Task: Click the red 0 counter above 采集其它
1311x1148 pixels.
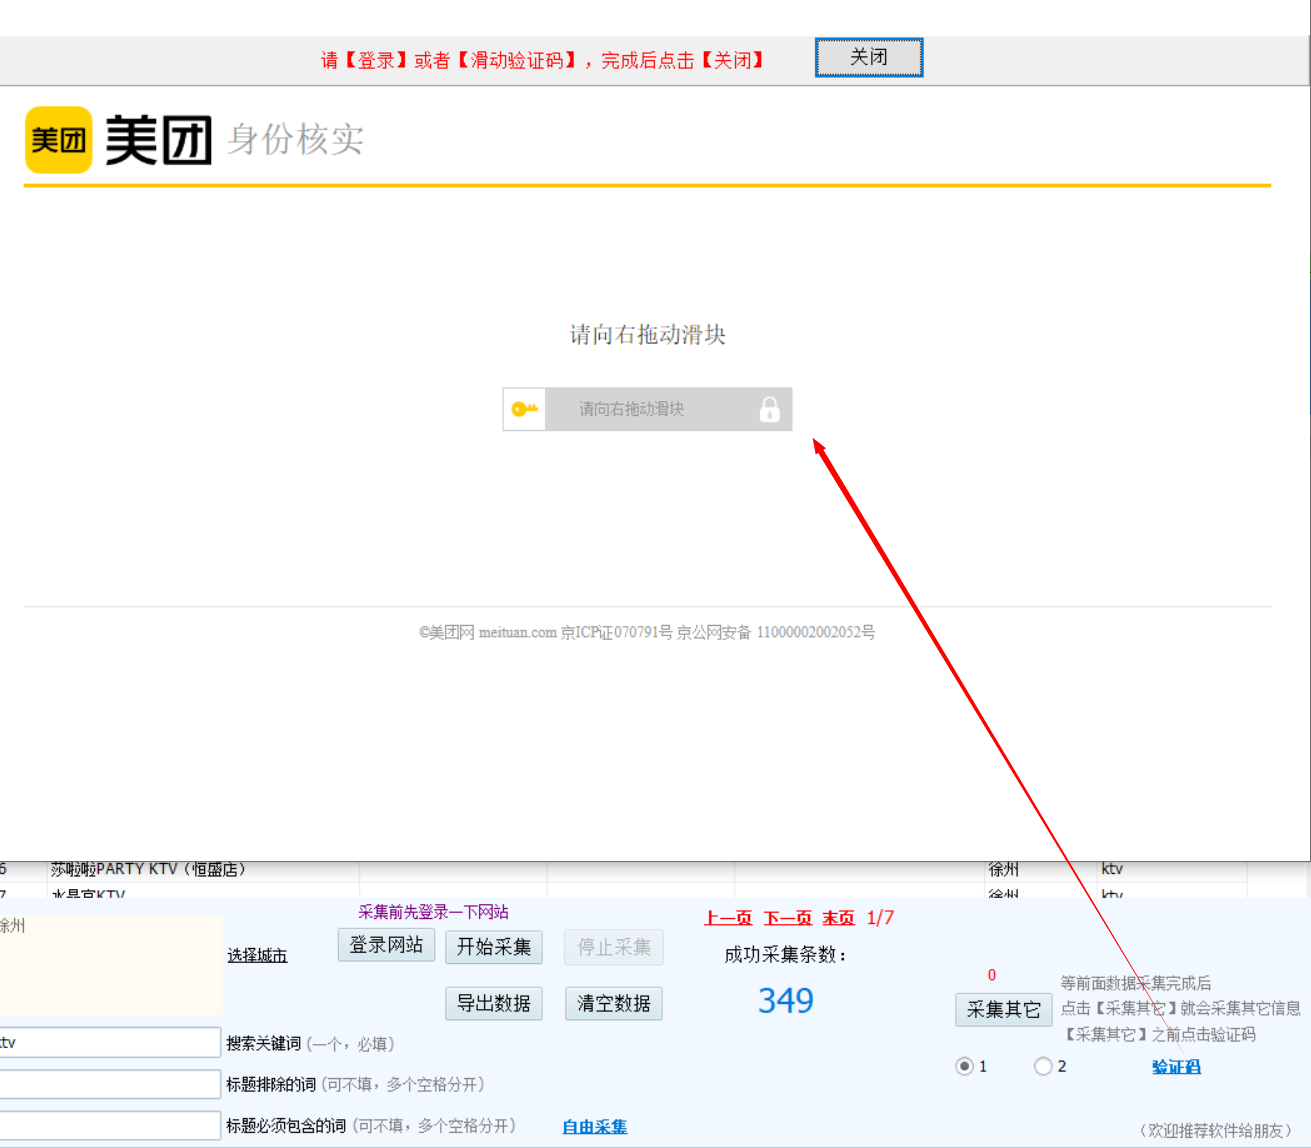Action: (x=992, y=975)
